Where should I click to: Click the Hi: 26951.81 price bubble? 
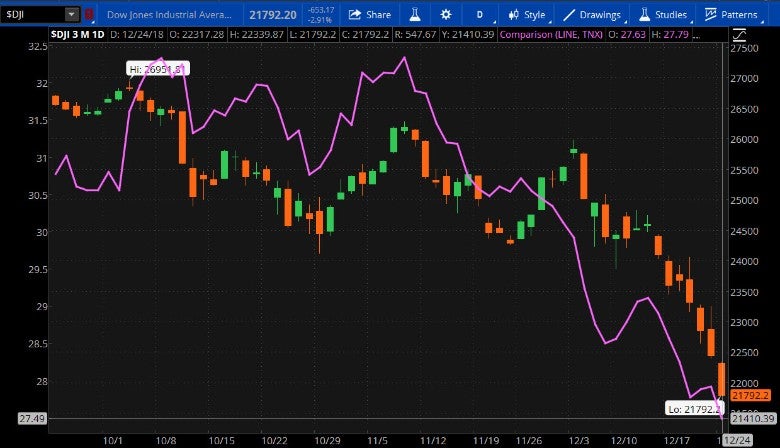click(158, 69)
